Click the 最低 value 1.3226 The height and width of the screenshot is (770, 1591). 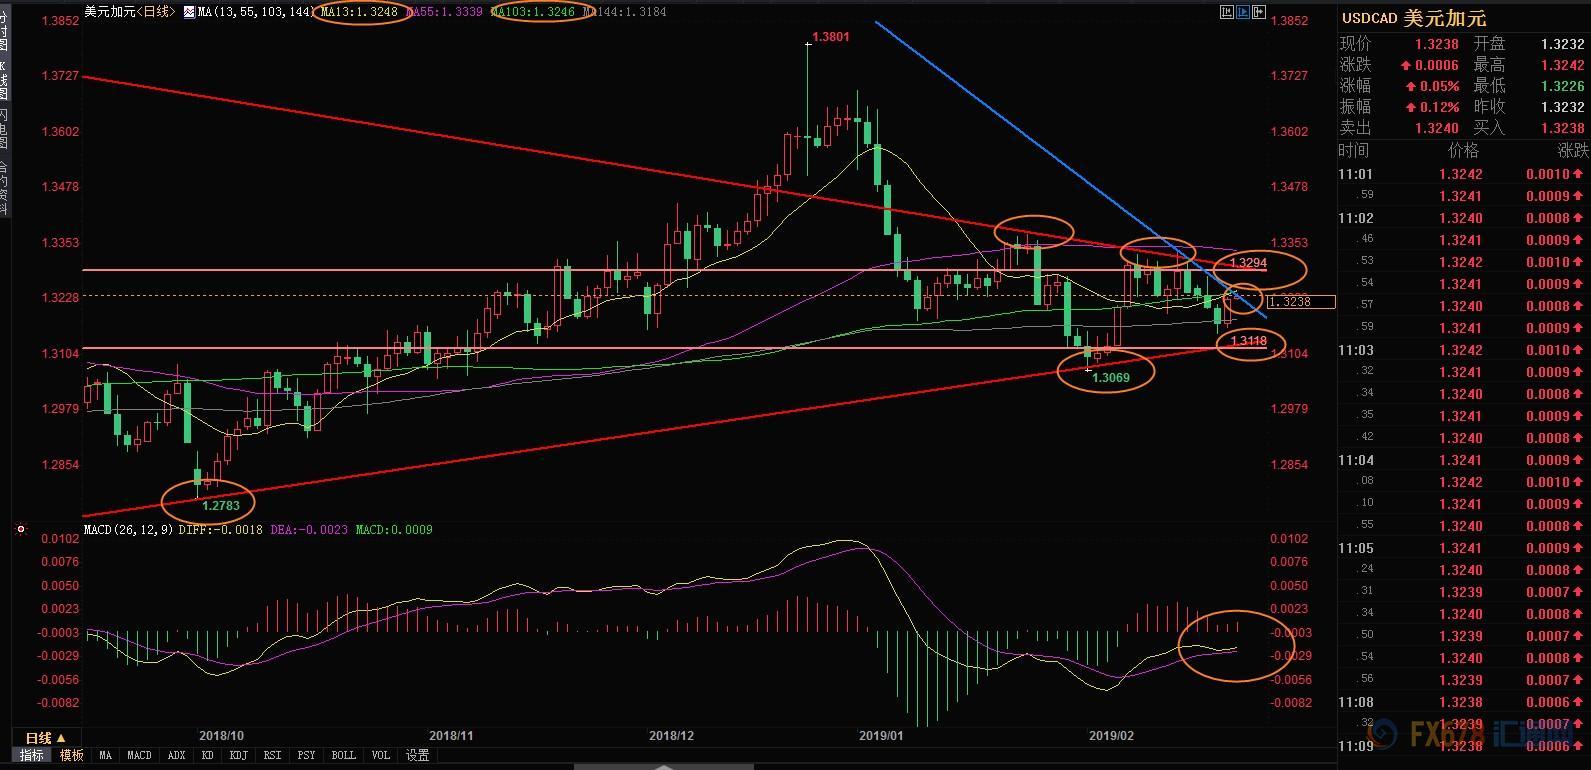(1564, 86)
